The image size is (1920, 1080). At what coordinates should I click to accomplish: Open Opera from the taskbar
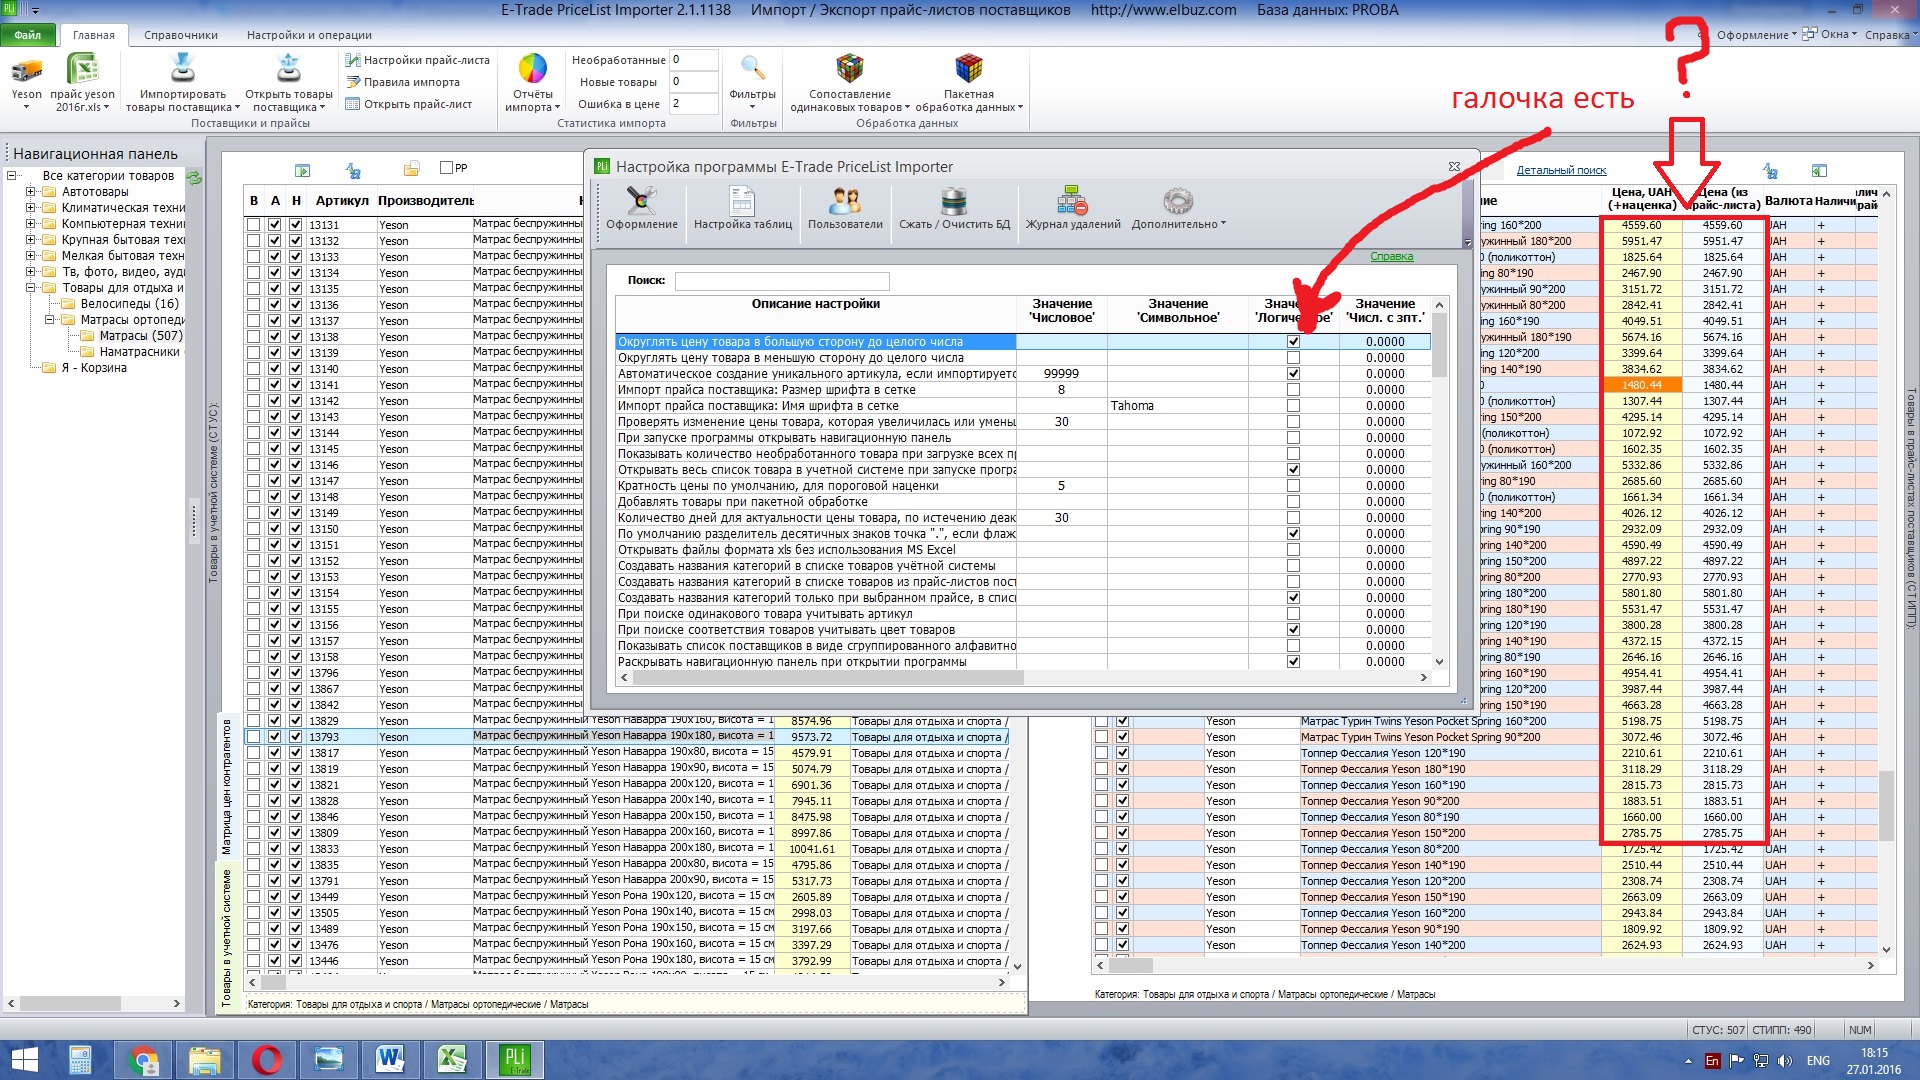[x=266, y=1060]
